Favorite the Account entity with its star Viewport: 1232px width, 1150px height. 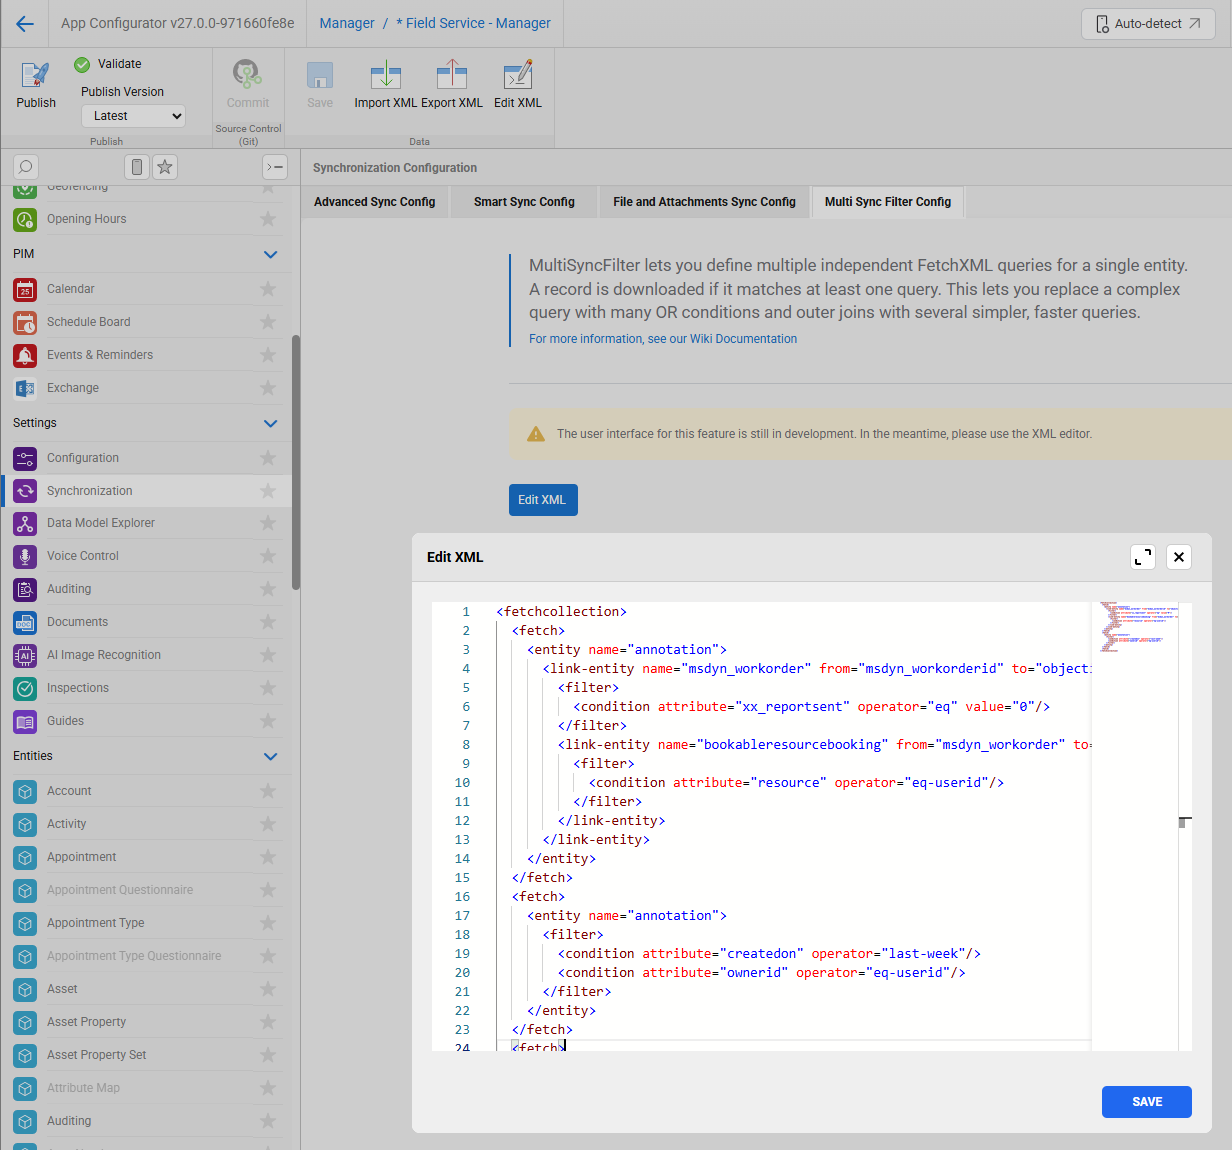point(268,791)
